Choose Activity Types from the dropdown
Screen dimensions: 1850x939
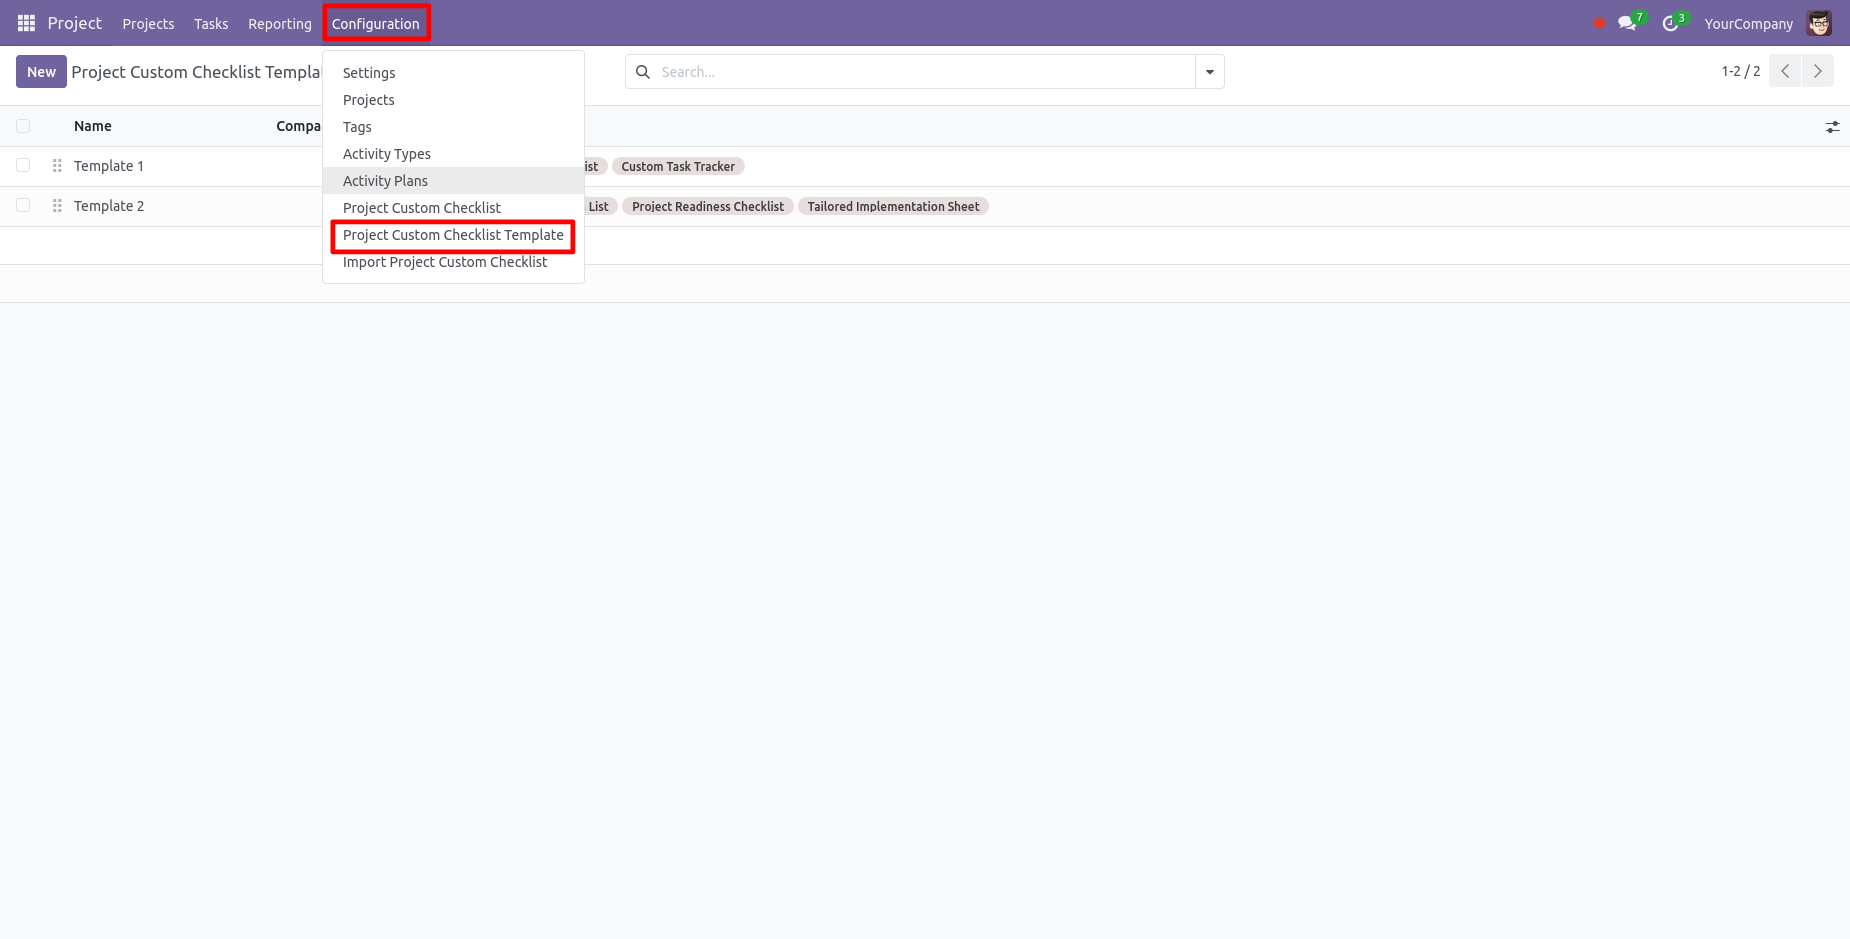453,154
